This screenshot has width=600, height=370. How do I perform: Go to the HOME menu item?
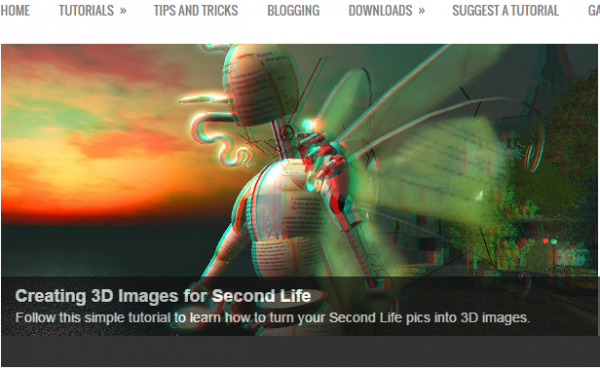[x=15, y=11]
